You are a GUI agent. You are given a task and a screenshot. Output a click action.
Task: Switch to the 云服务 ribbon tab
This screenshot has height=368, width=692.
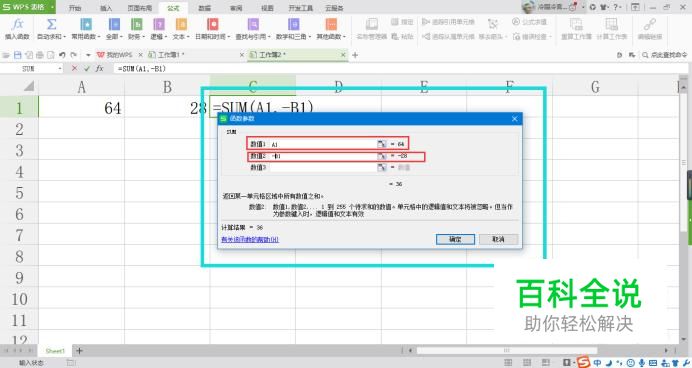[334, 8]
